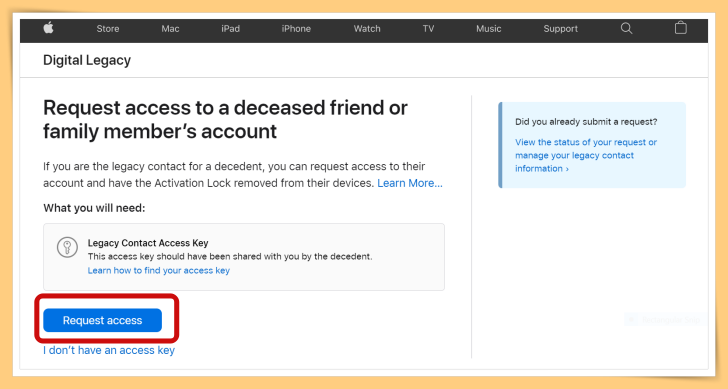
Task: View the status of your request link
Action: (x=586, y=155)
